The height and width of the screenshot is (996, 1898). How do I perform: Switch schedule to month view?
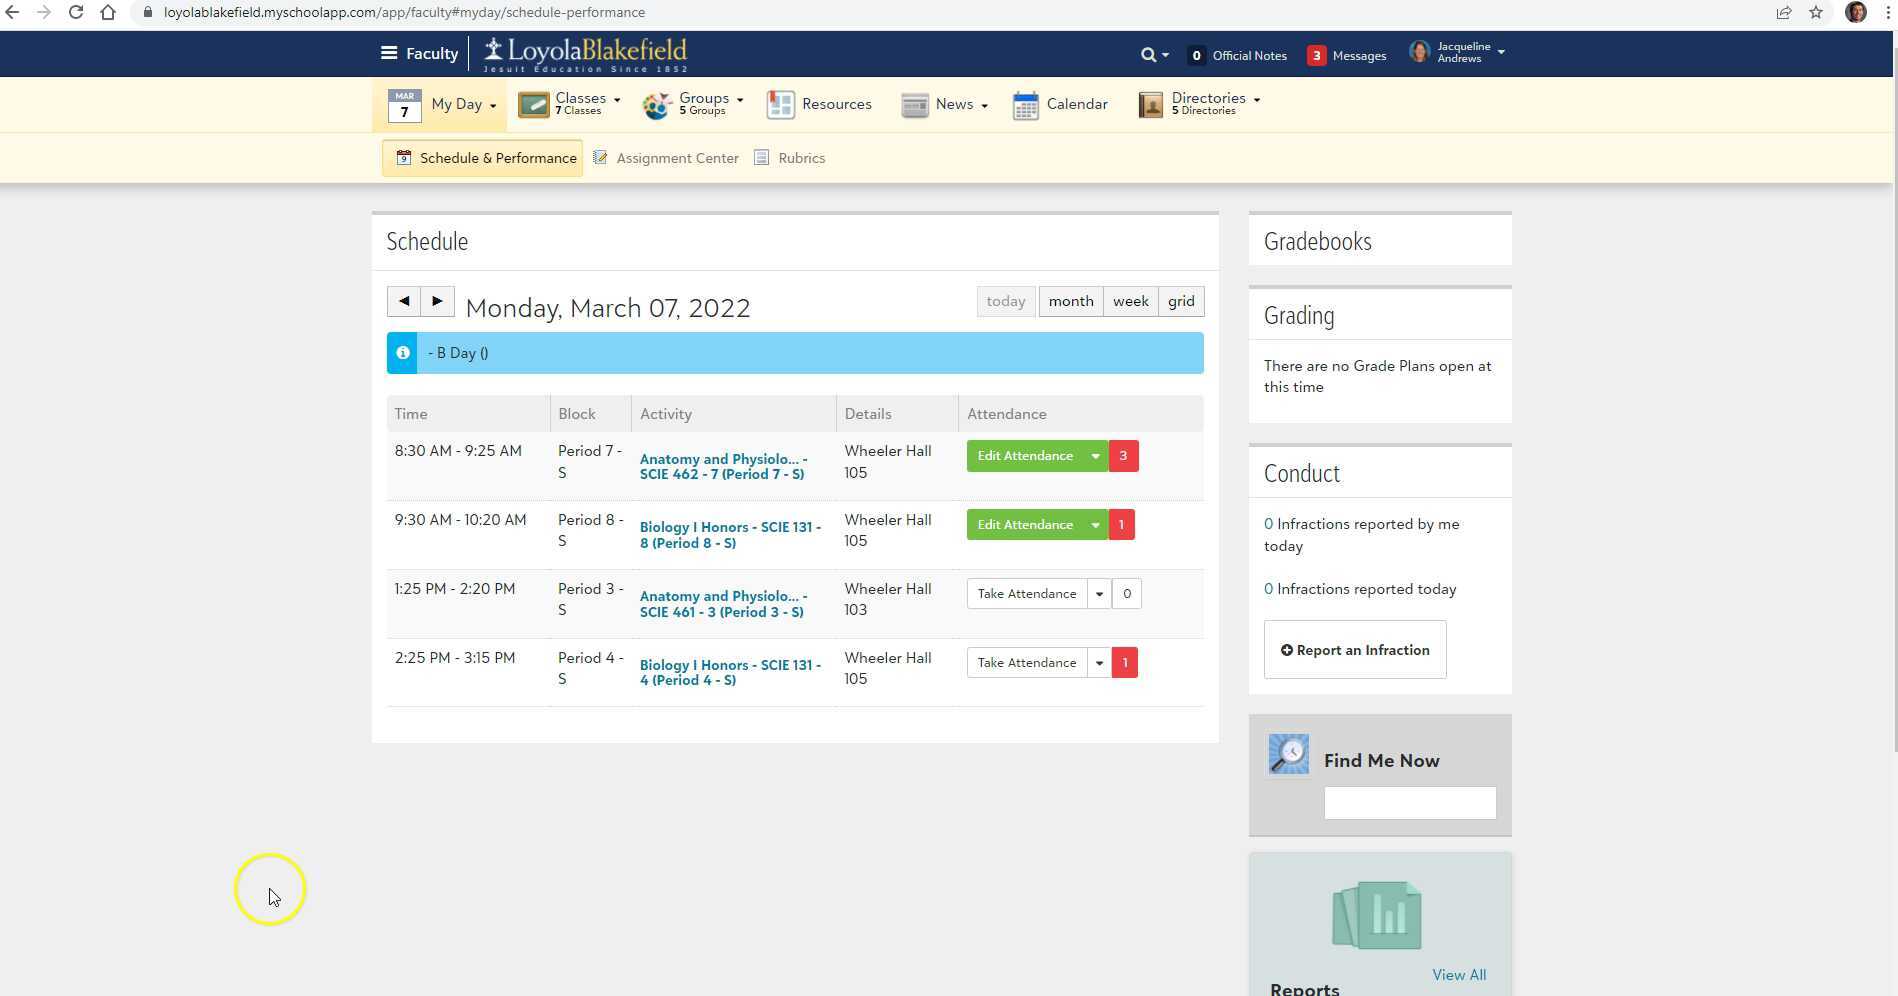tap(1070, 301)
